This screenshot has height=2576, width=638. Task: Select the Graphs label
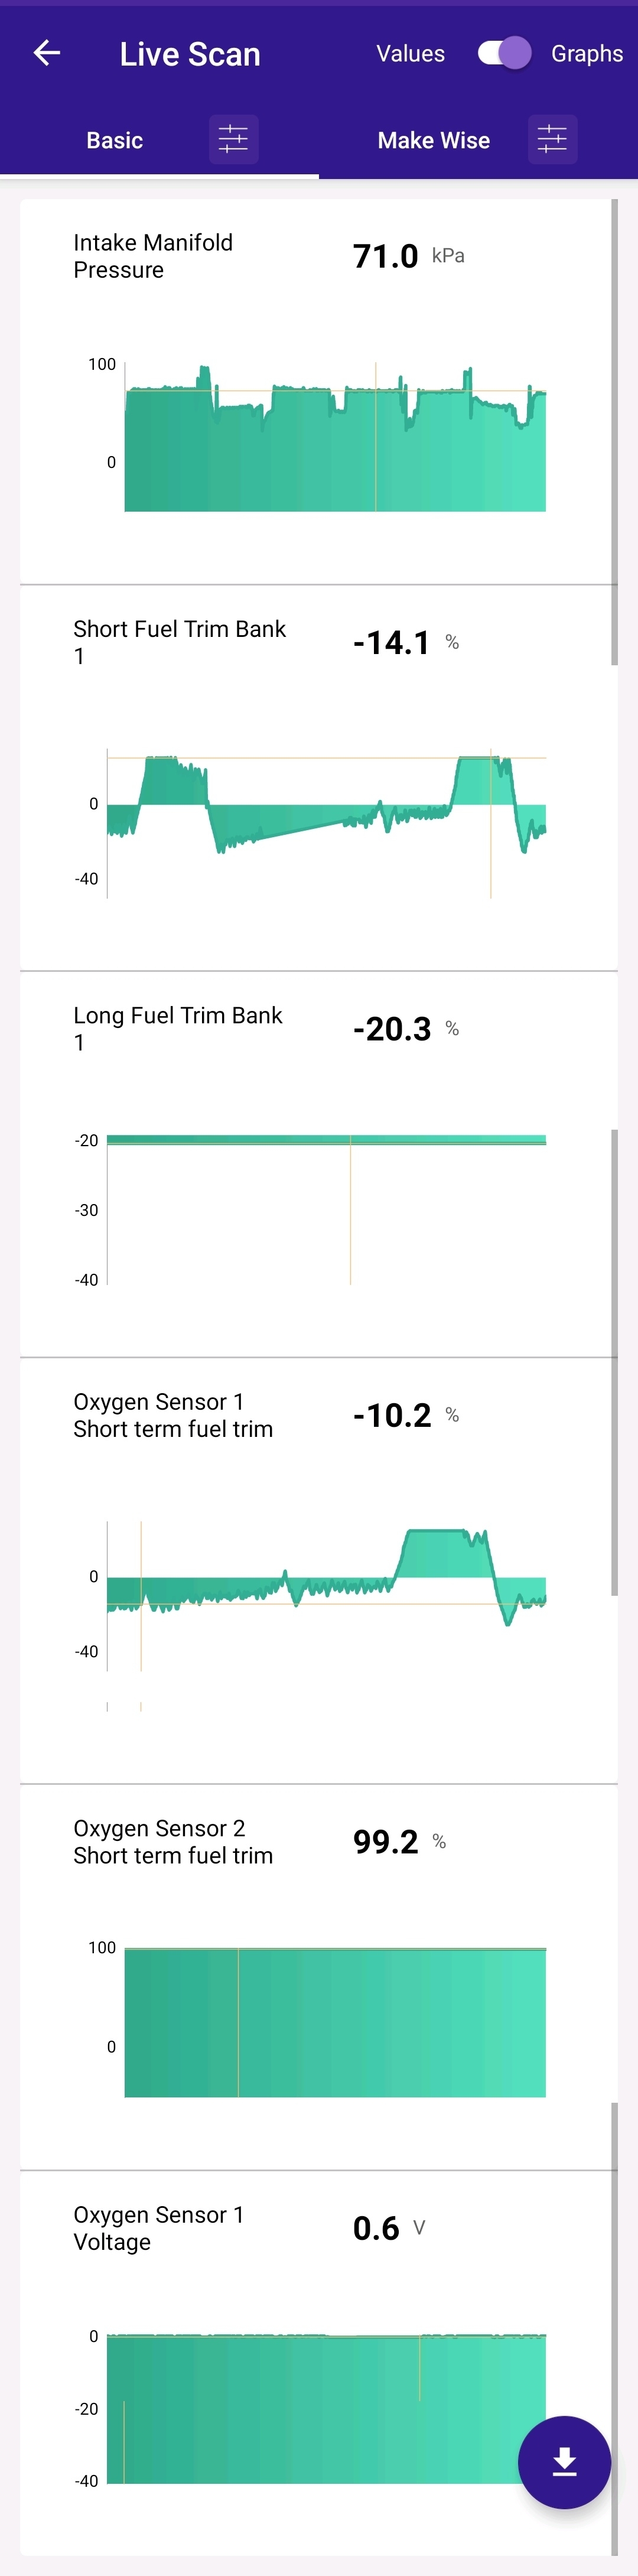tap(587, 54)
